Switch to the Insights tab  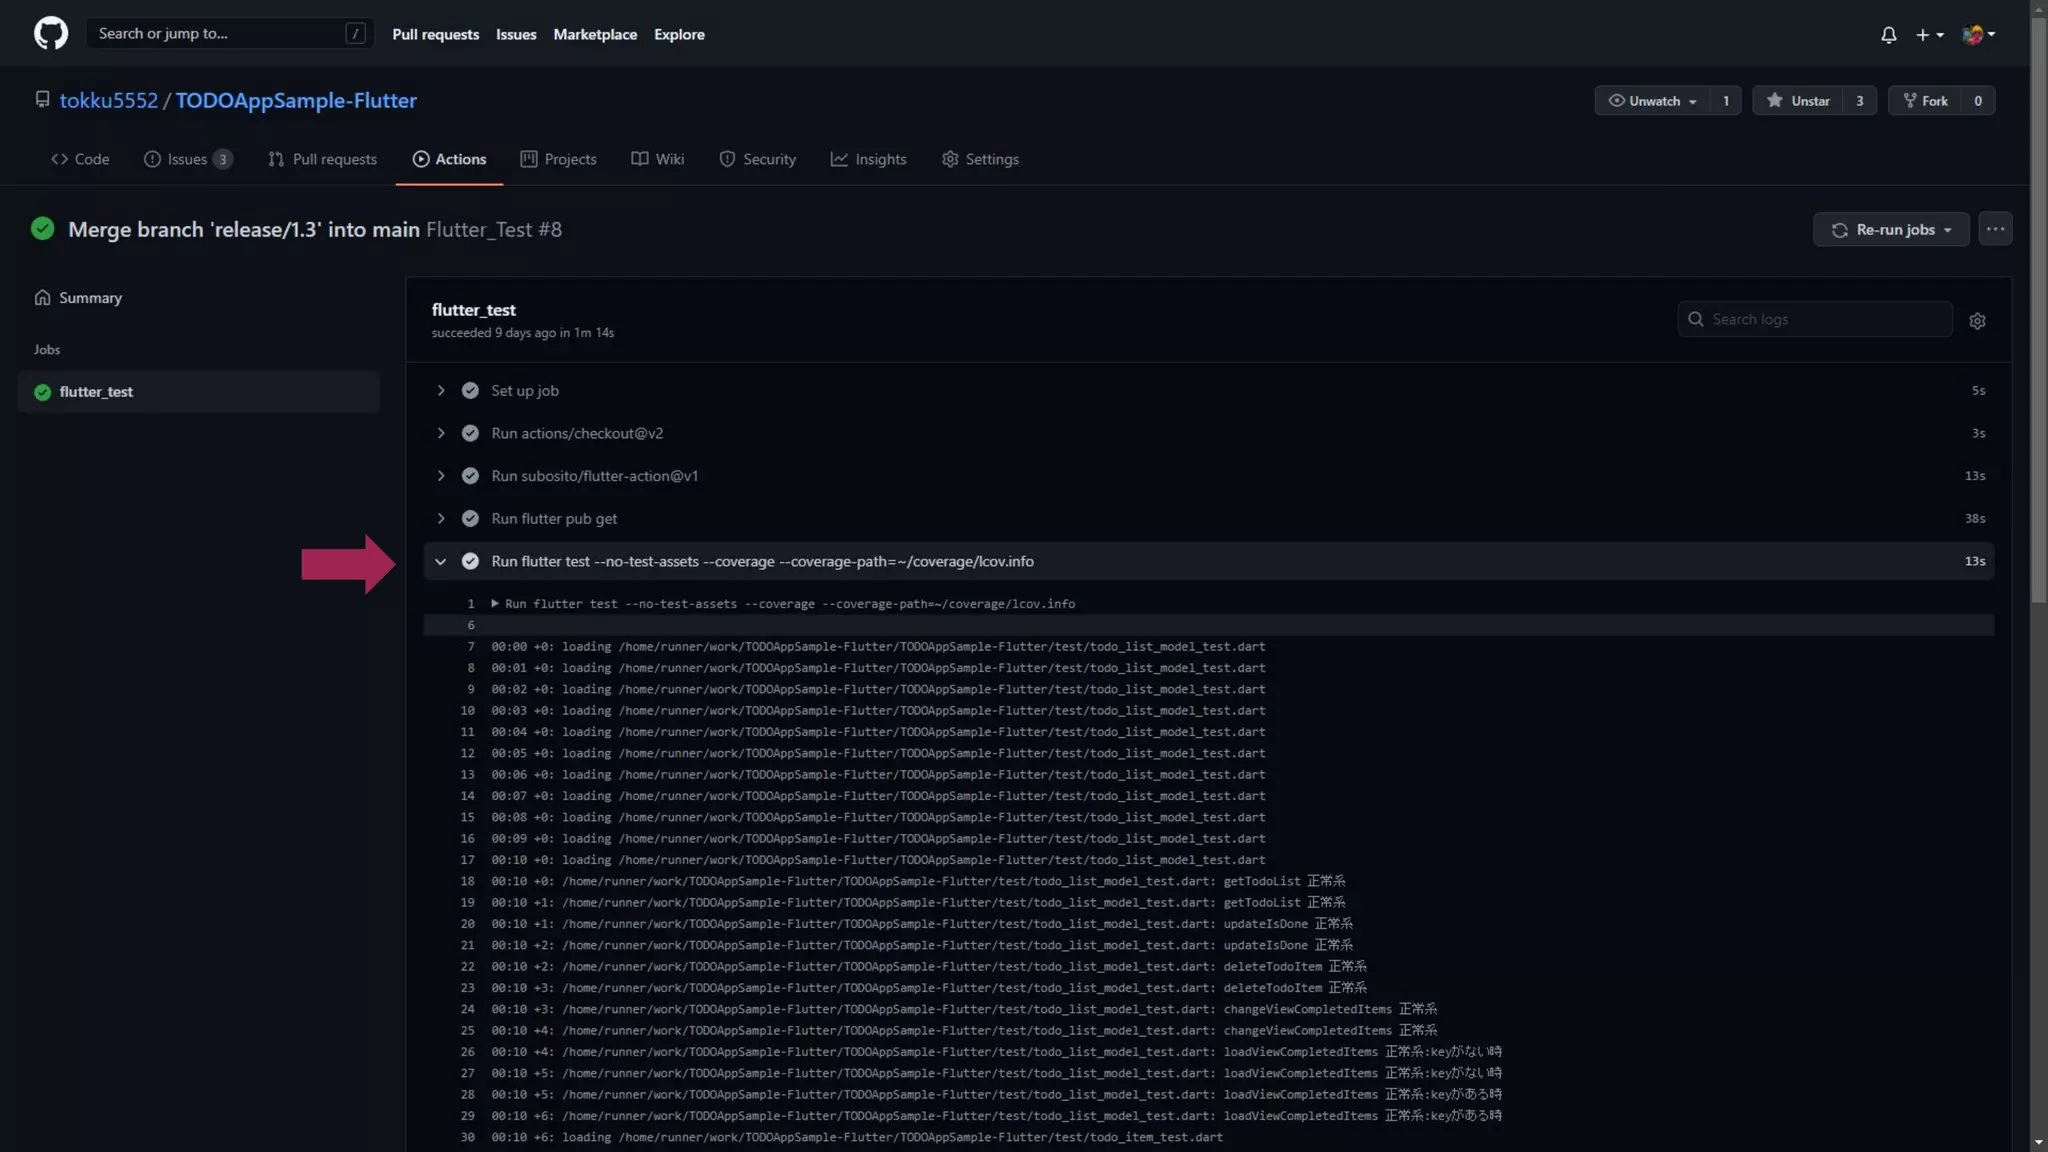pos(868,160)
